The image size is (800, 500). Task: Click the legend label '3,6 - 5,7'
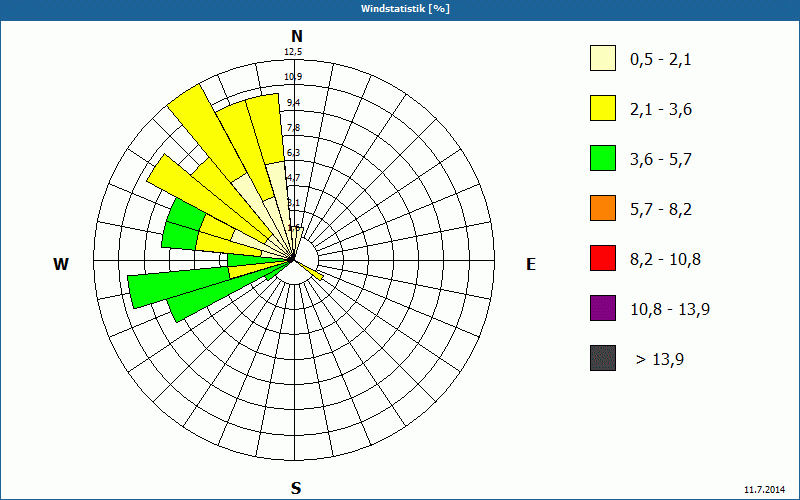click(661, 160)
